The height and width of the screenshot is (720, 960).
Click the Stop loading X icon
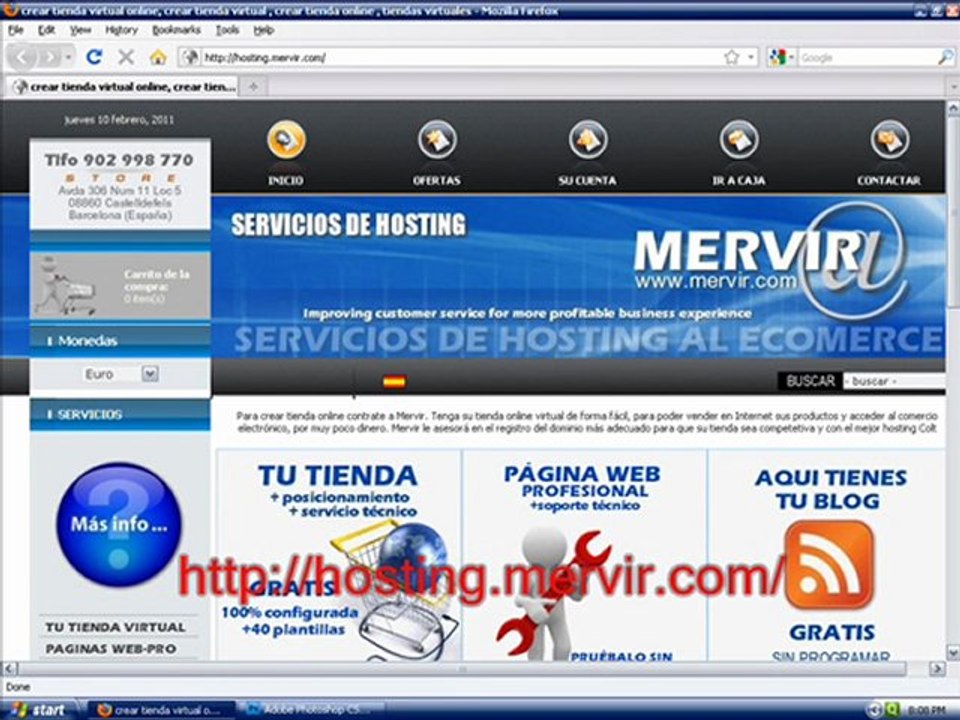point(126,57)
